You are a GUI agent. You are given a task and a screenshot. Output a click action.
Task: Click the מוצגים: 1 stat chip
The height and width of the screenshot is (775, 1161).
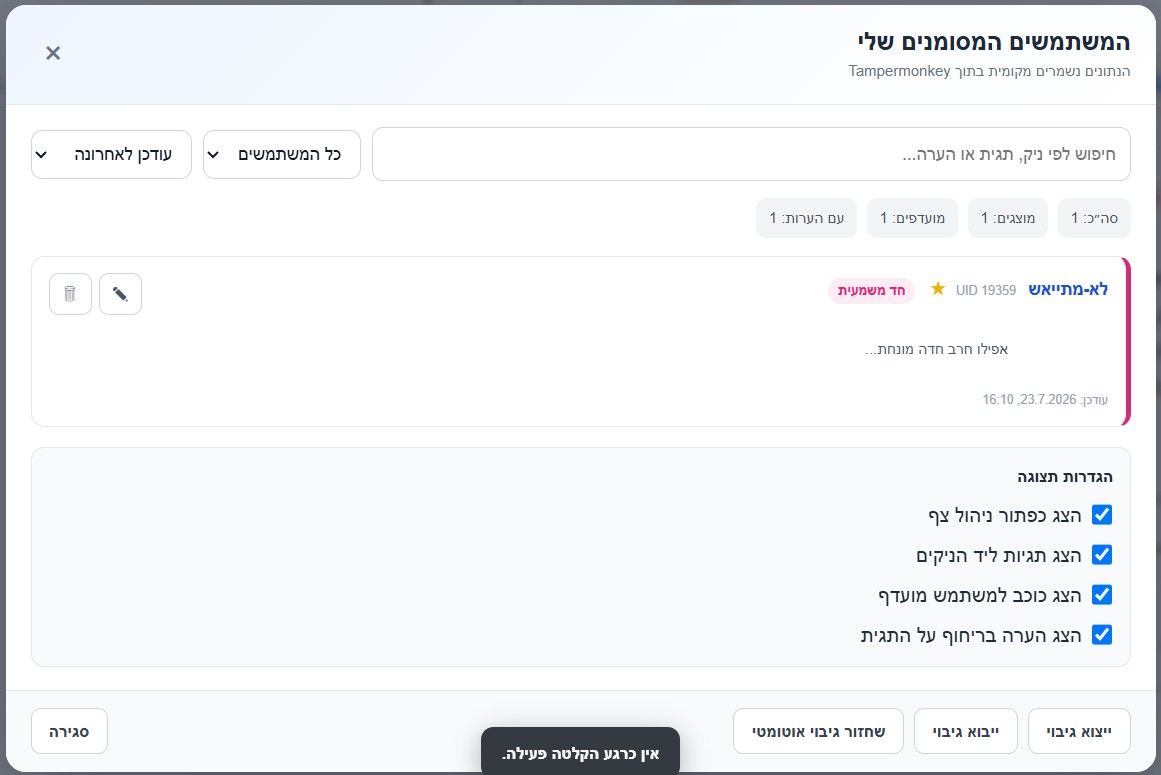pos(1008,218)
